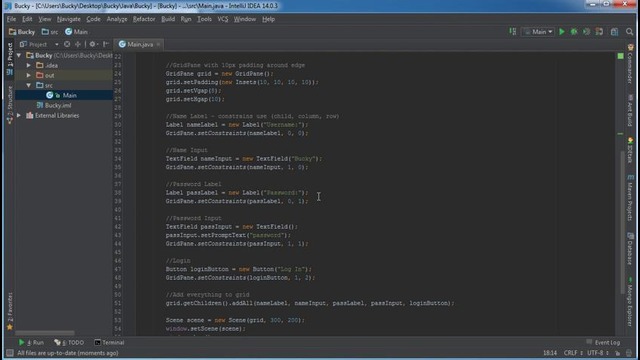Viewport: 640px width, 360px height.
Task: Open the Window menu
Action: click(x=244, y=19)
